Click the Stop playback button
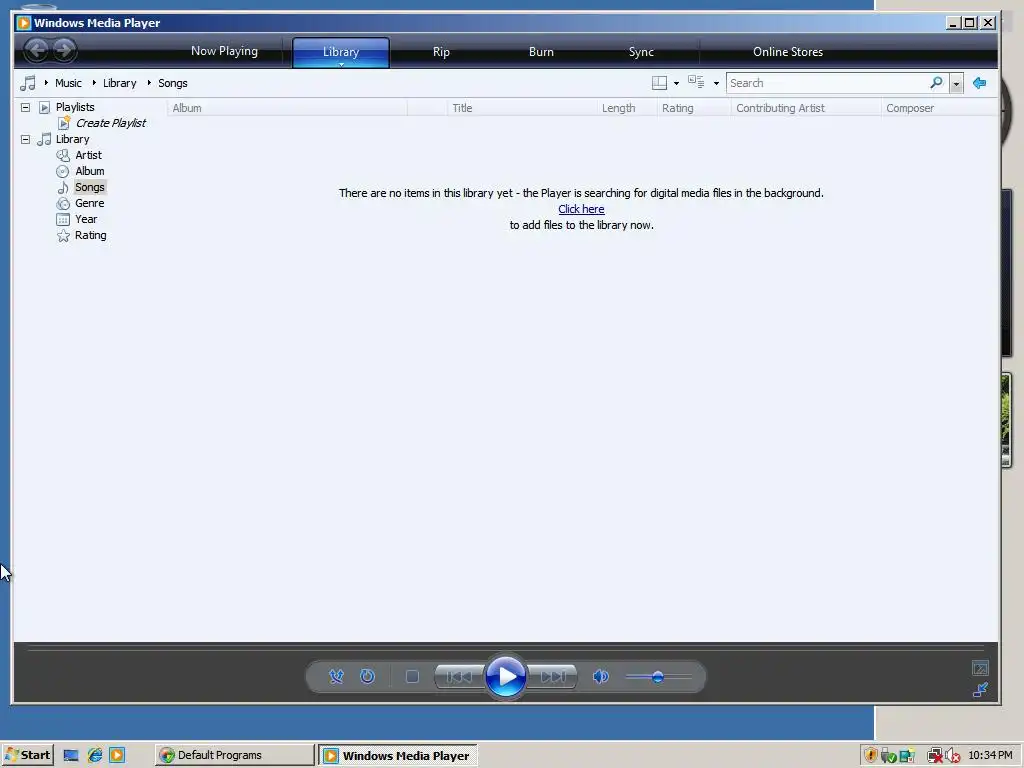This screenshot has height=768, width=1024. tap(412, 677)
